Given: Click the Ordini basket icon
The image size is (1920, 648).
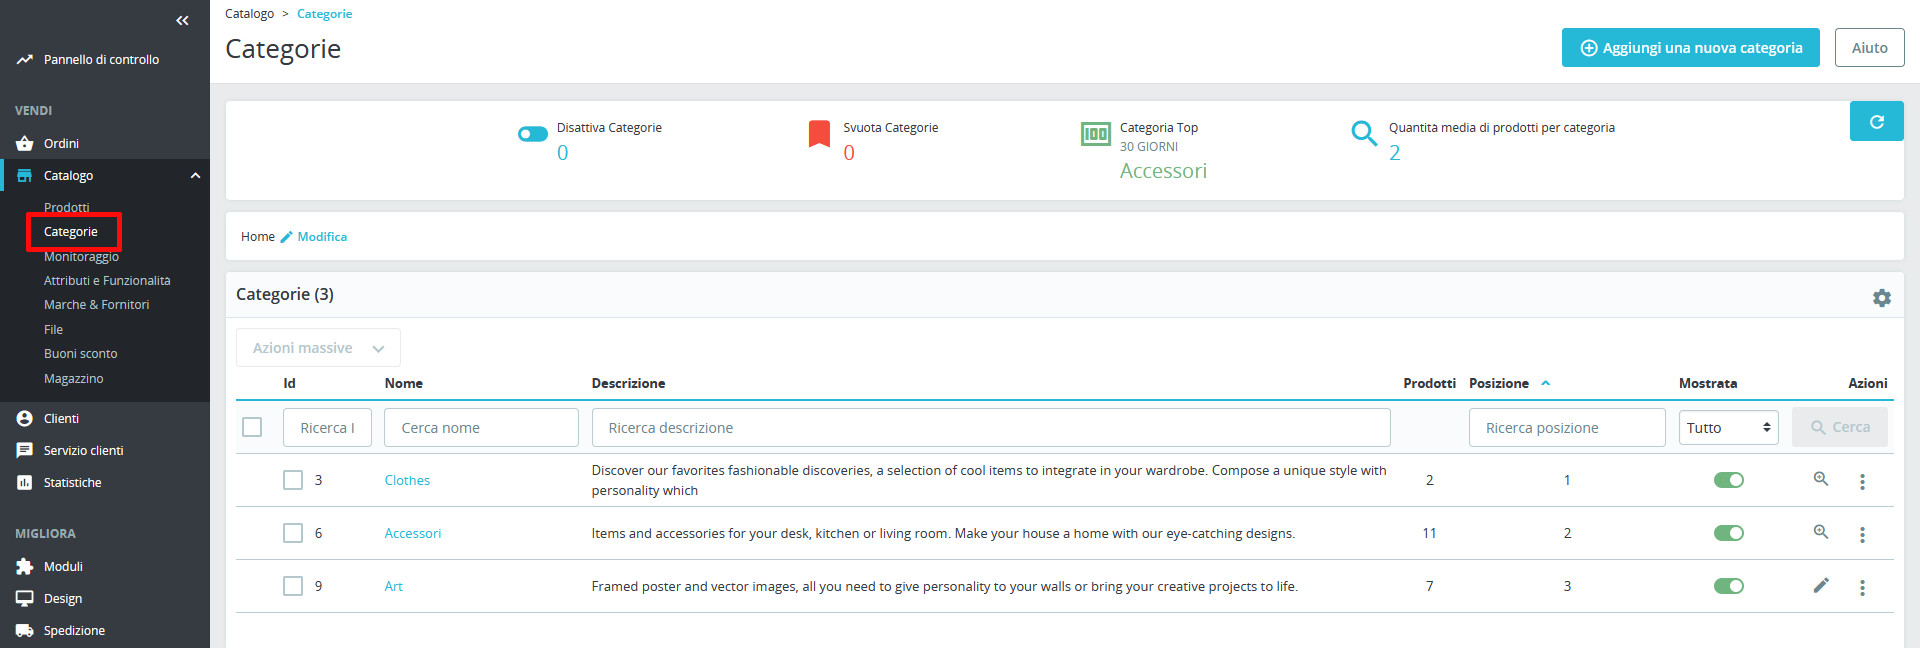Looking at the screenshot, I should point(25,143).
